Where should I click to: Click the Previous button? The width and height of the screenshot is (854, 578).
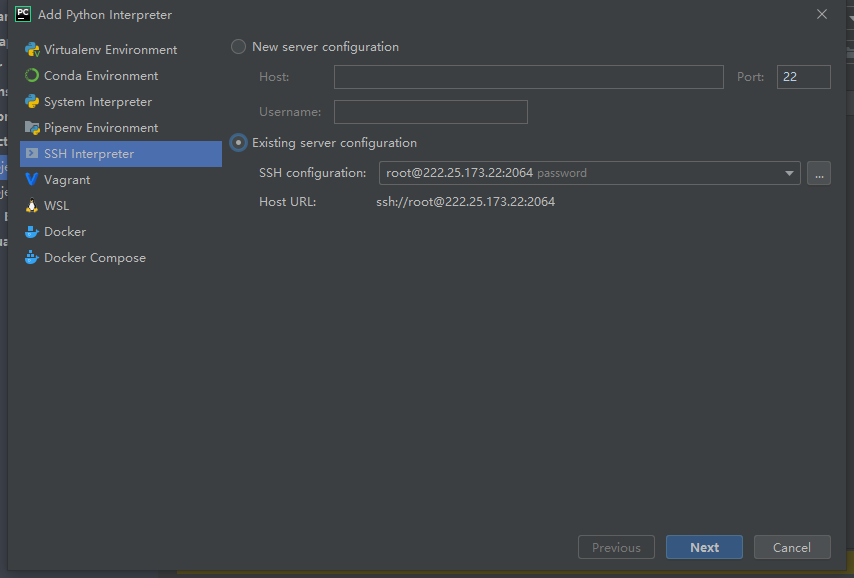pos(616,547)
